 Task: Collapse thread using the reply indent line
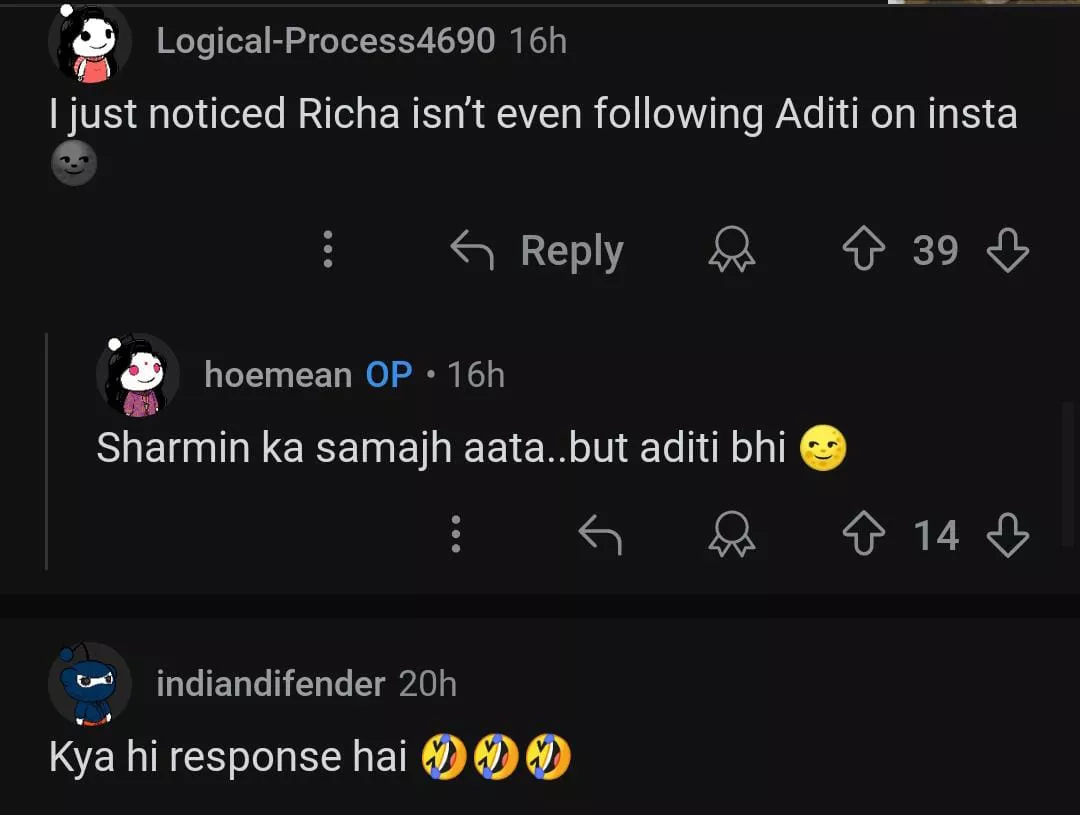tap(47, 450)
